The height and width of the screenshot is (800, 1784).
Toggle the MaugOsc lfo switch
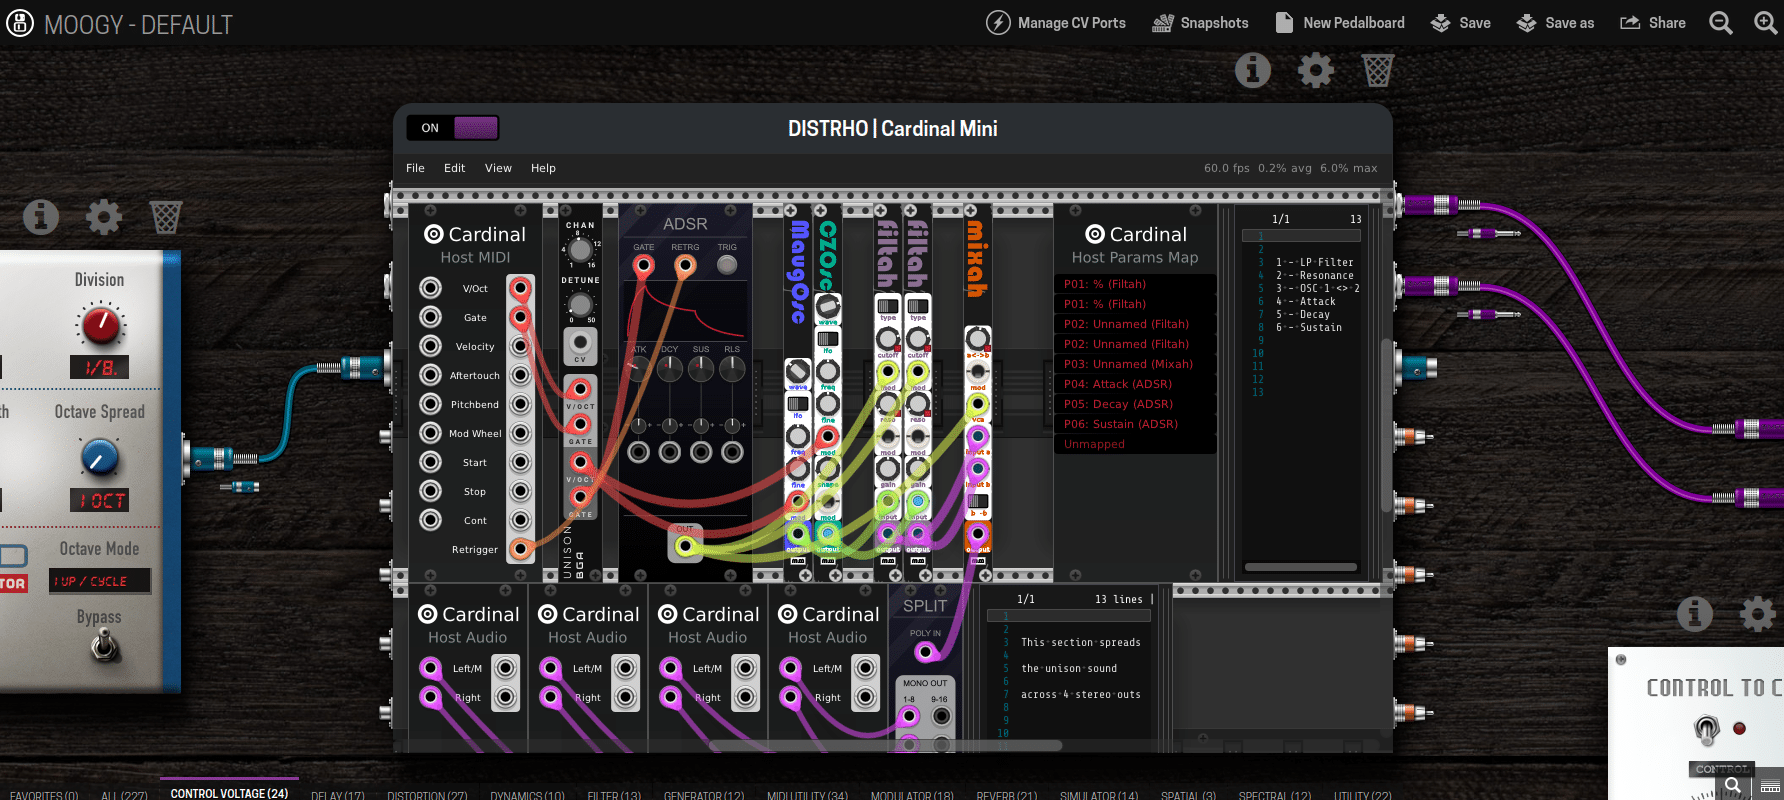(x=797, y=404)
